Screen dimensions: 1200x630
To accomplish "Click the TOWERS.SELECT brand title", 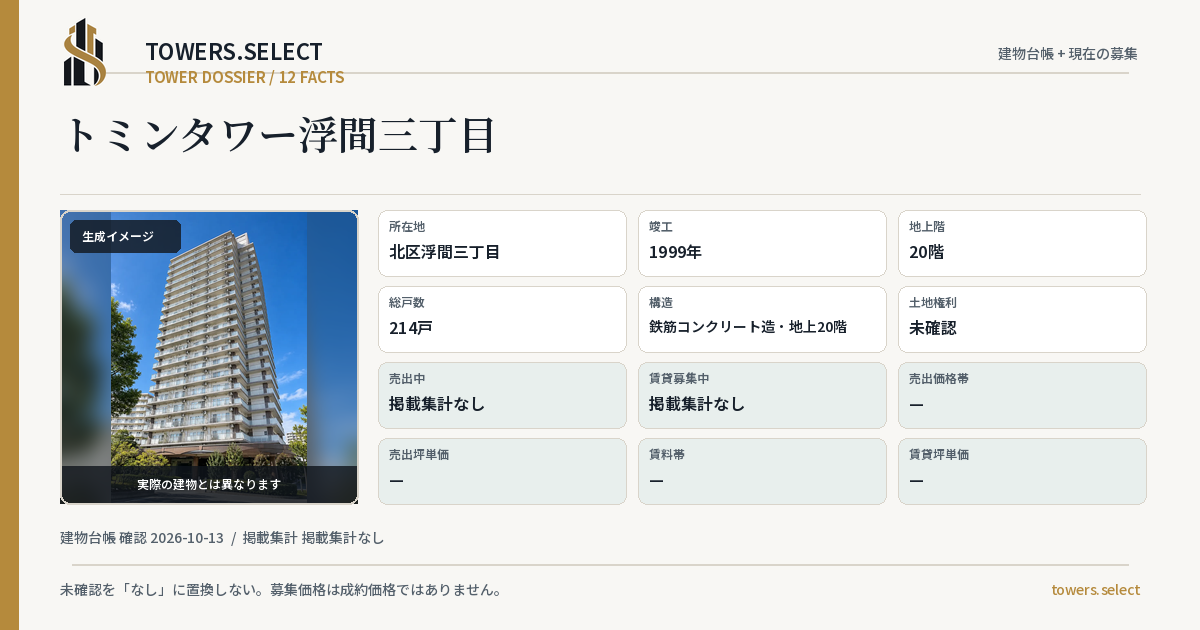I will pos(234,52).
